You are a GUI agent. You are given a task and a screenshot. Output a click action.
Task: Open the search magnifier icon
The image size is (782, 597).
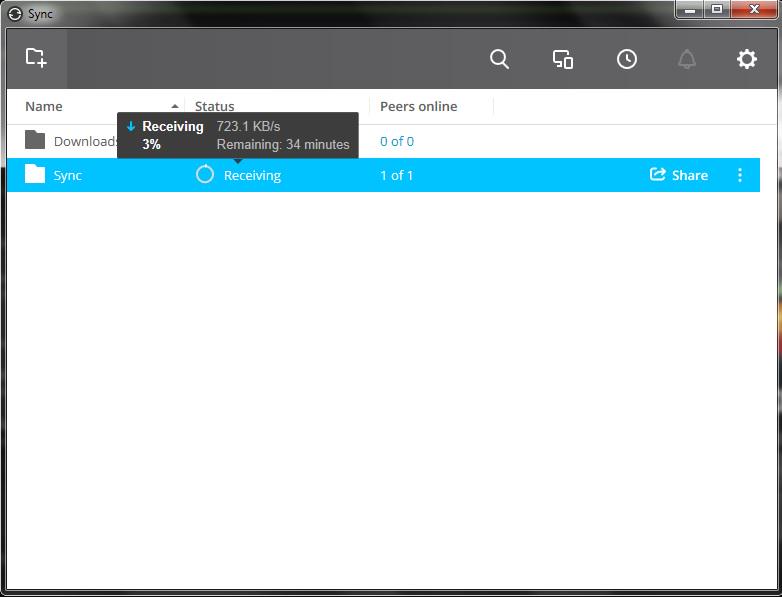point(499,59)
